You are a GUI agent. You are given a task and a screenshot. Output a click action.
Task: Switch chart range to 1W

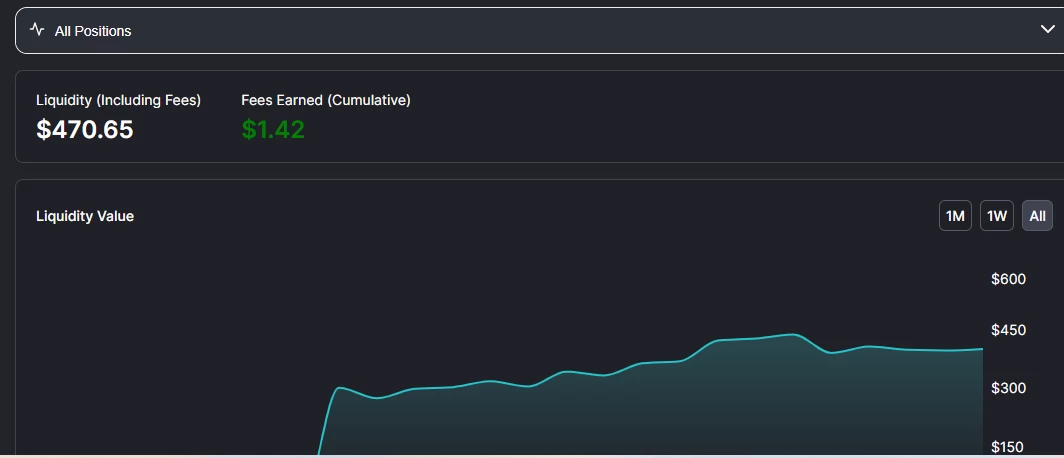tap(997, 216)
